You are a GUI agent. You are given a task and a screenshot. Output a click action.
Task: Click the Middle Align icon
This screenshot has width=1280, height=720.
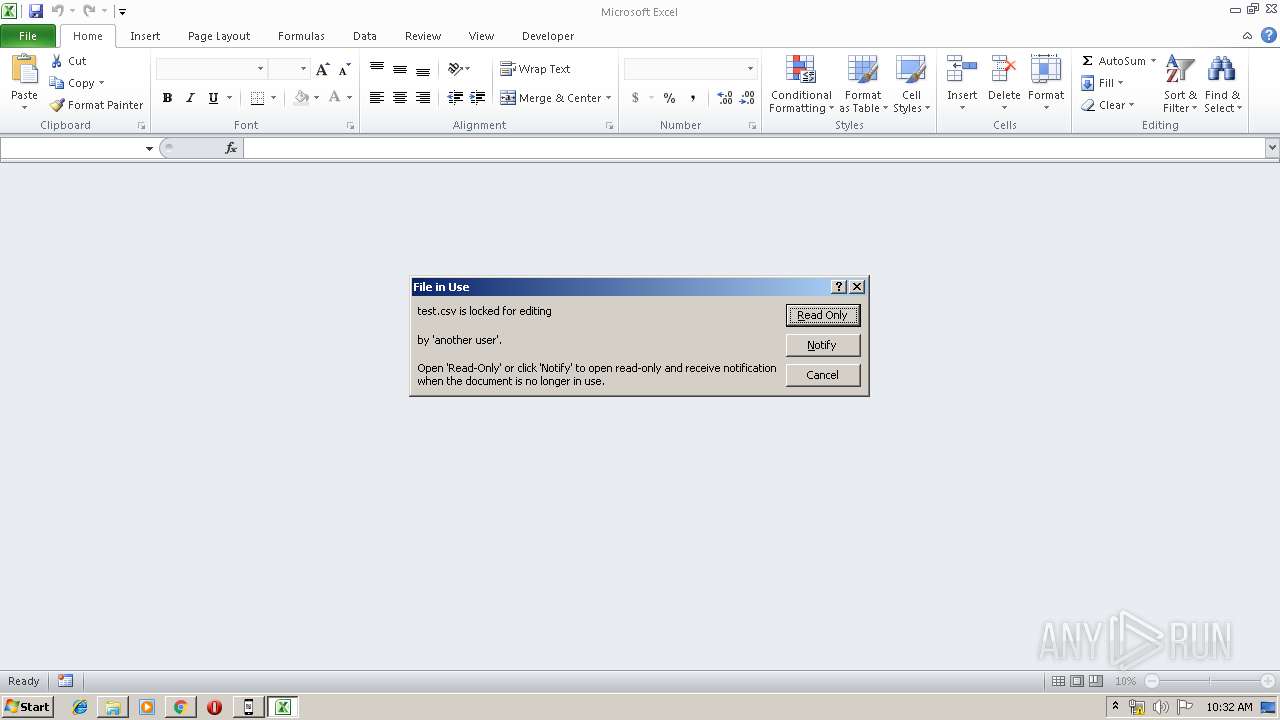pyautogui.click(x=400, y=69)
